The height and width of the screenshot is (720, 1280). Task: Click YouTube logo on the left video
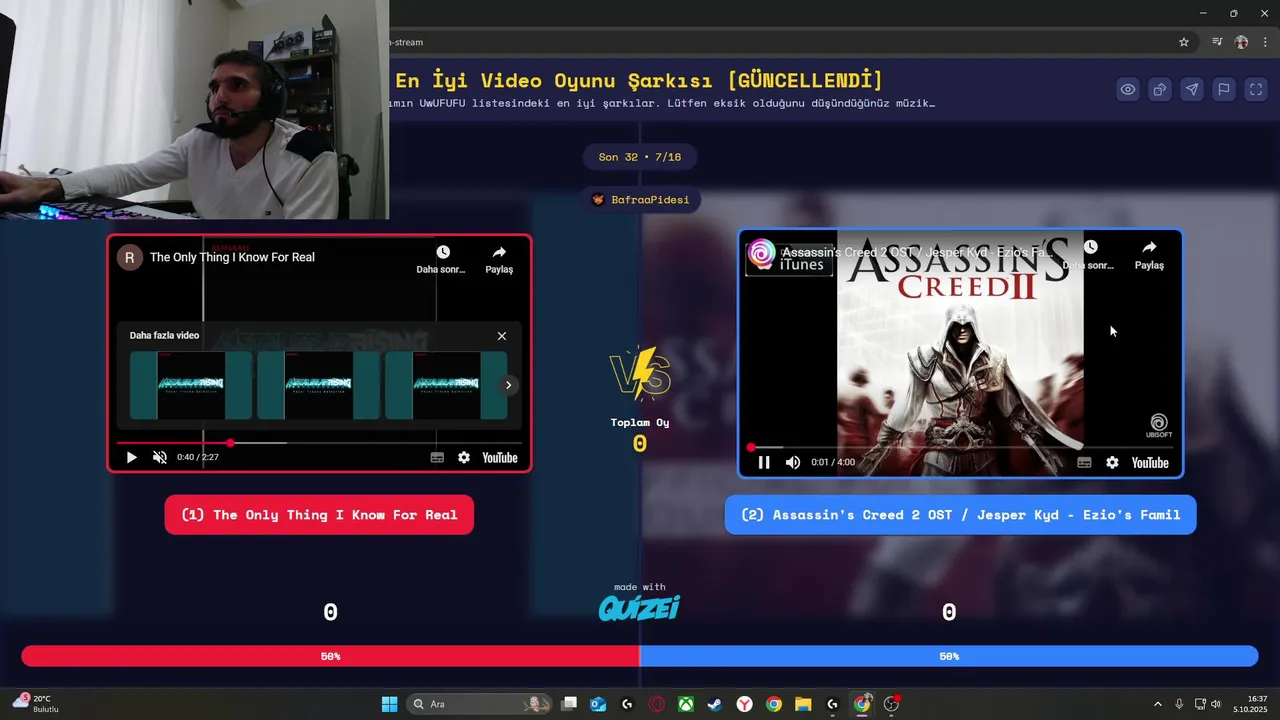[500, 457]
